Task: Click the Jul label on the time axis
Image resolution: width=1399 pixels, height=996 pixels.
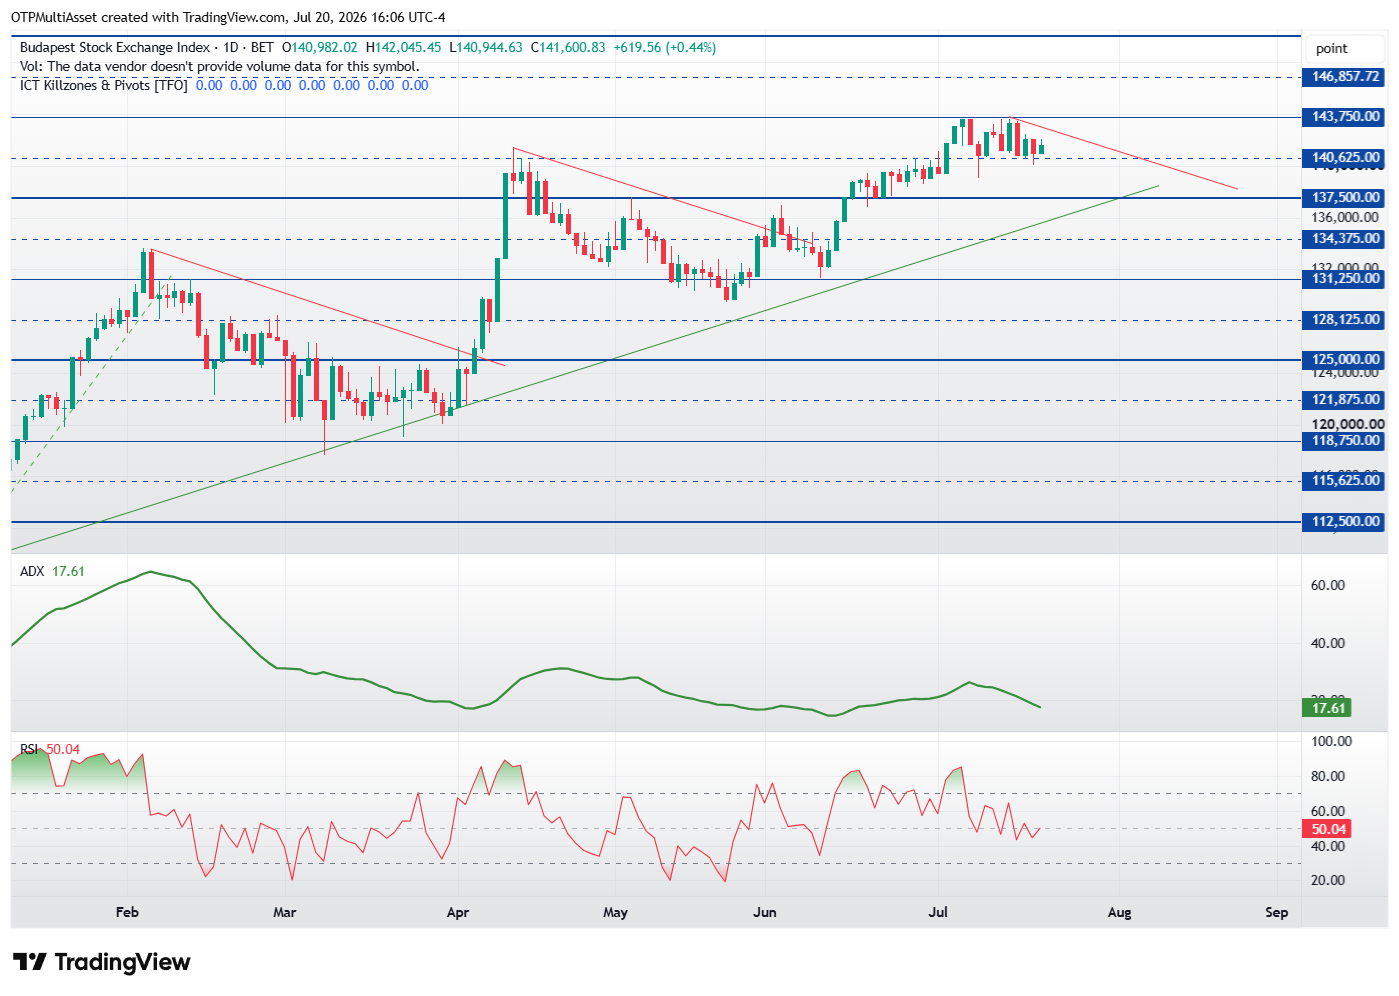Action: [x=938, y=912]
